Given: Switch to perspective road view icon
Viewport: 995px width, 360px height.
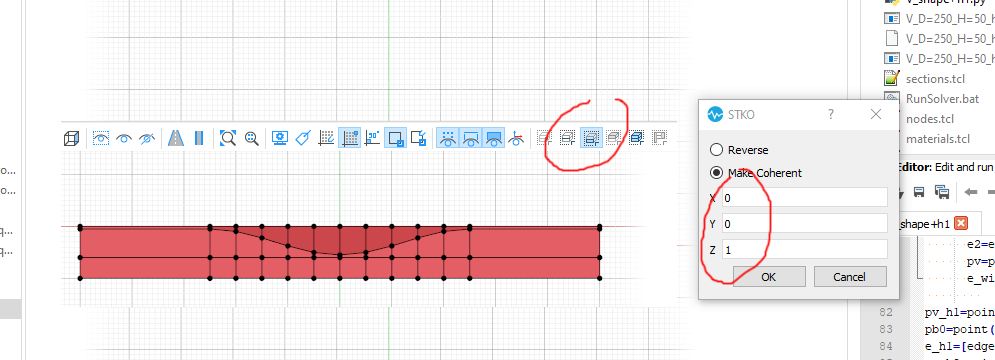Looking at the screenshot, I should click(176, 138).
